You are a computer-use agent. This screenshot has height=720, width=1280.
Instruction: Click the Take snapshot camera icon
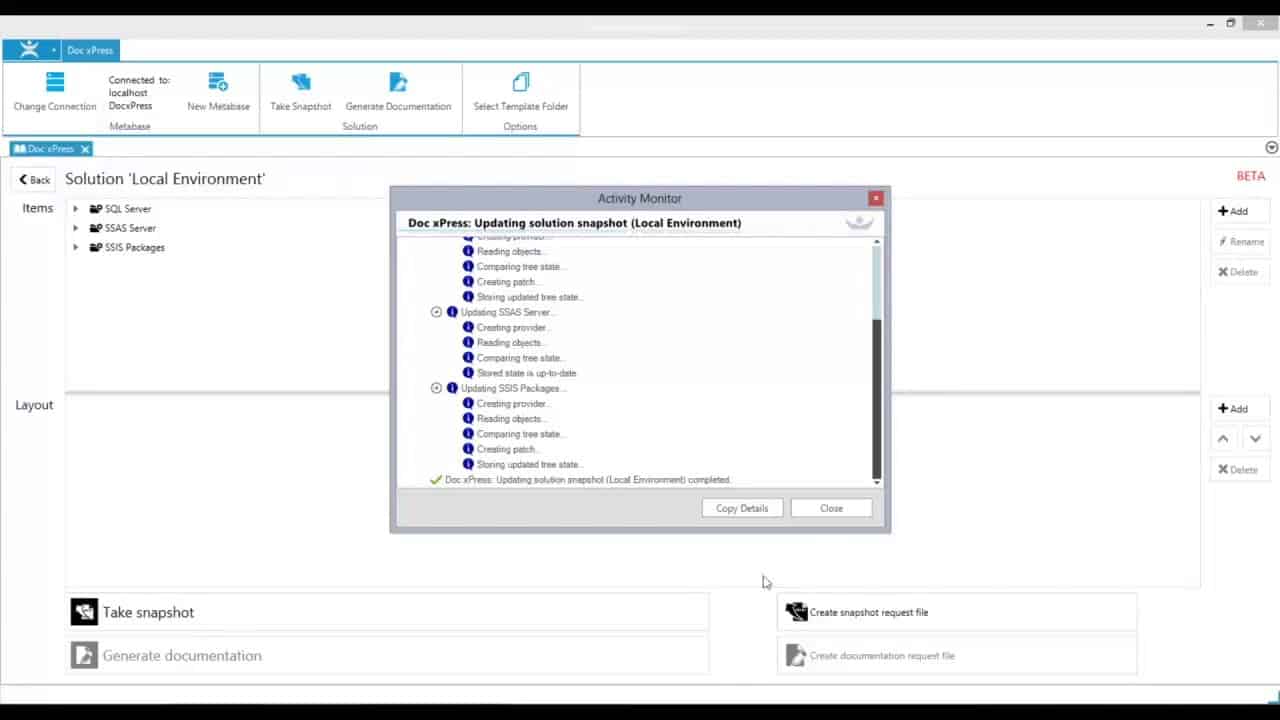pyautogui.click(x=84, y=611)
